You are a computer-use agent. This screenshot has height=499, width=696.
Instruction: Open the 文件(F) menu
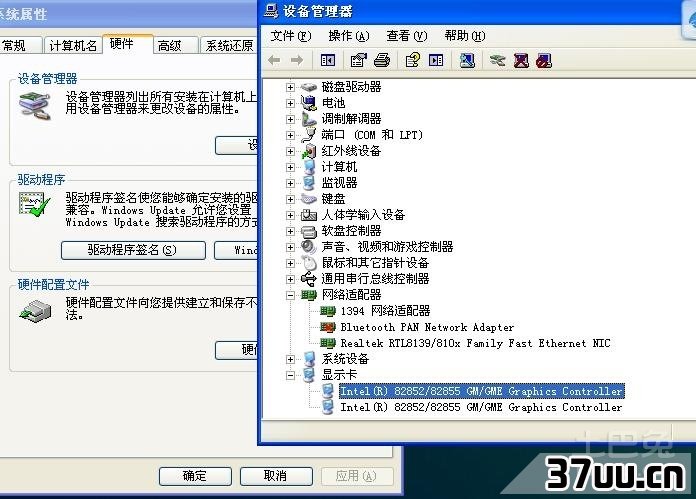pyautogui.click(x=291, y=36)
